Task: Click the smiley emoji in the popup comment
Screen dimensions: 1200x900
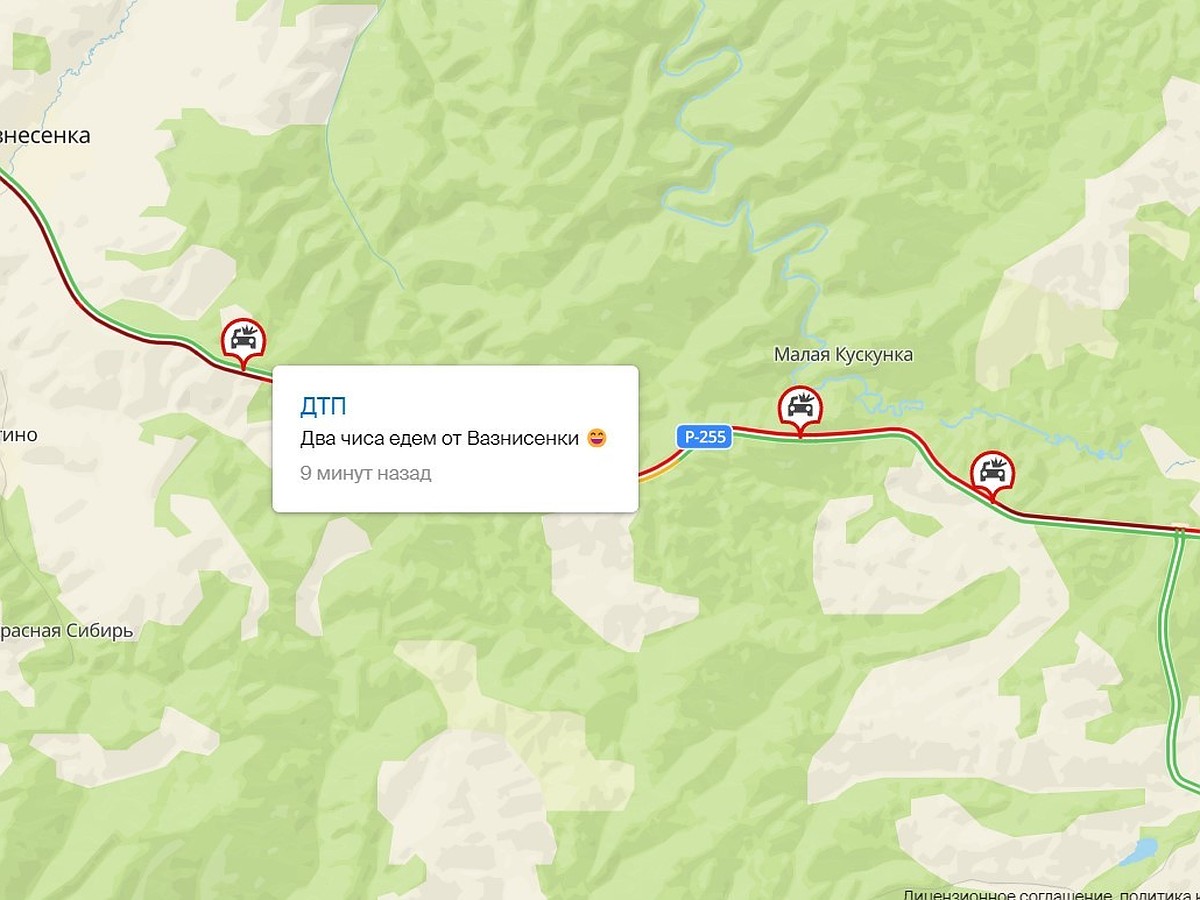Action: tap(597, 438)
